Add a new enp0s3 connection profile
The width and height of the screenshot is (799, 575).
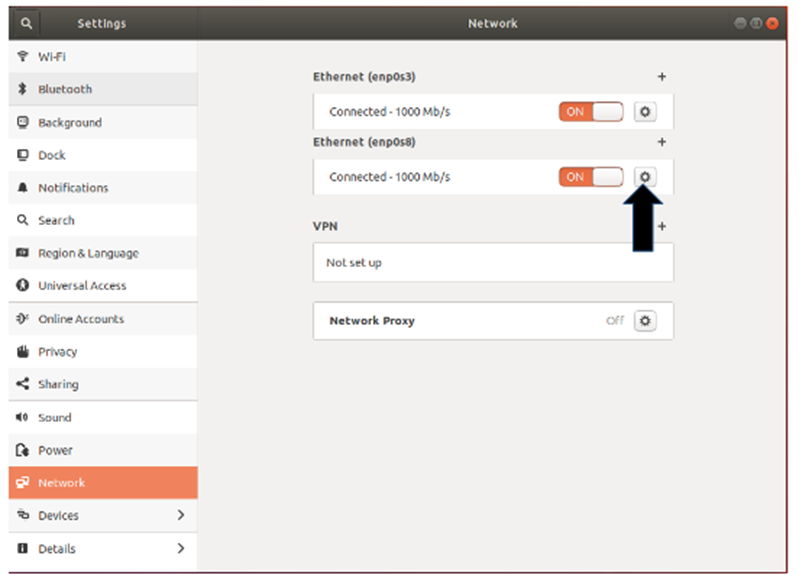(x=661, y=77)
